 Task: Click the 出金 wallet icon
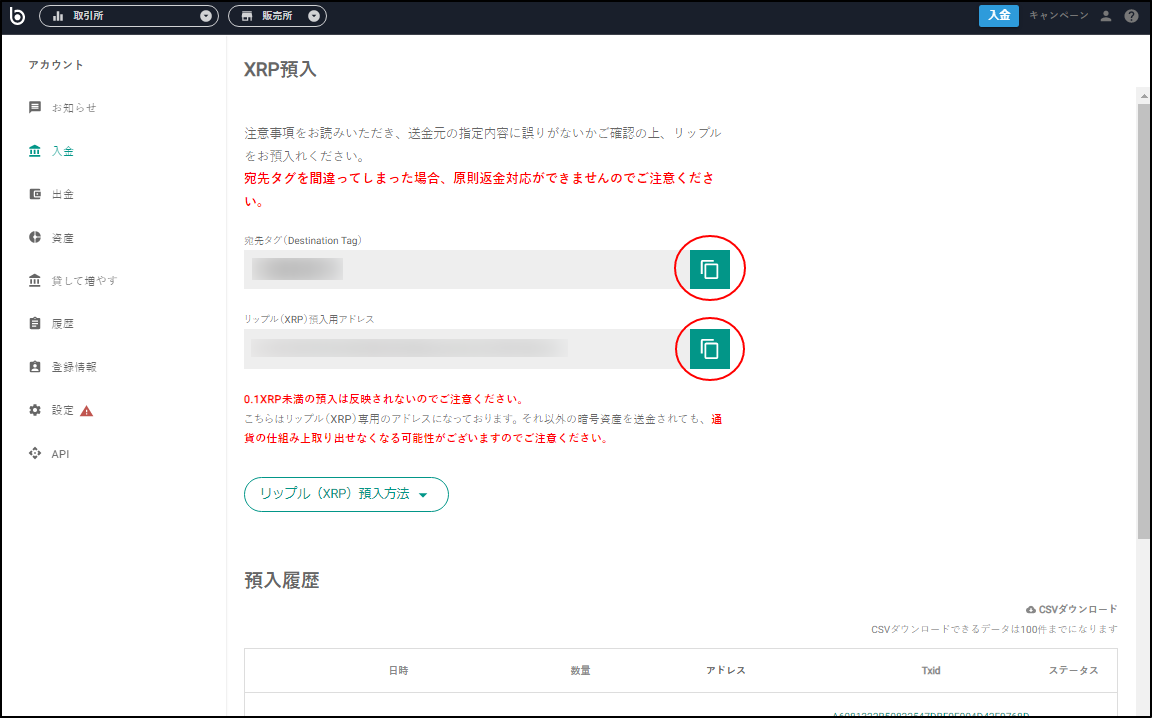pos(35,194)
